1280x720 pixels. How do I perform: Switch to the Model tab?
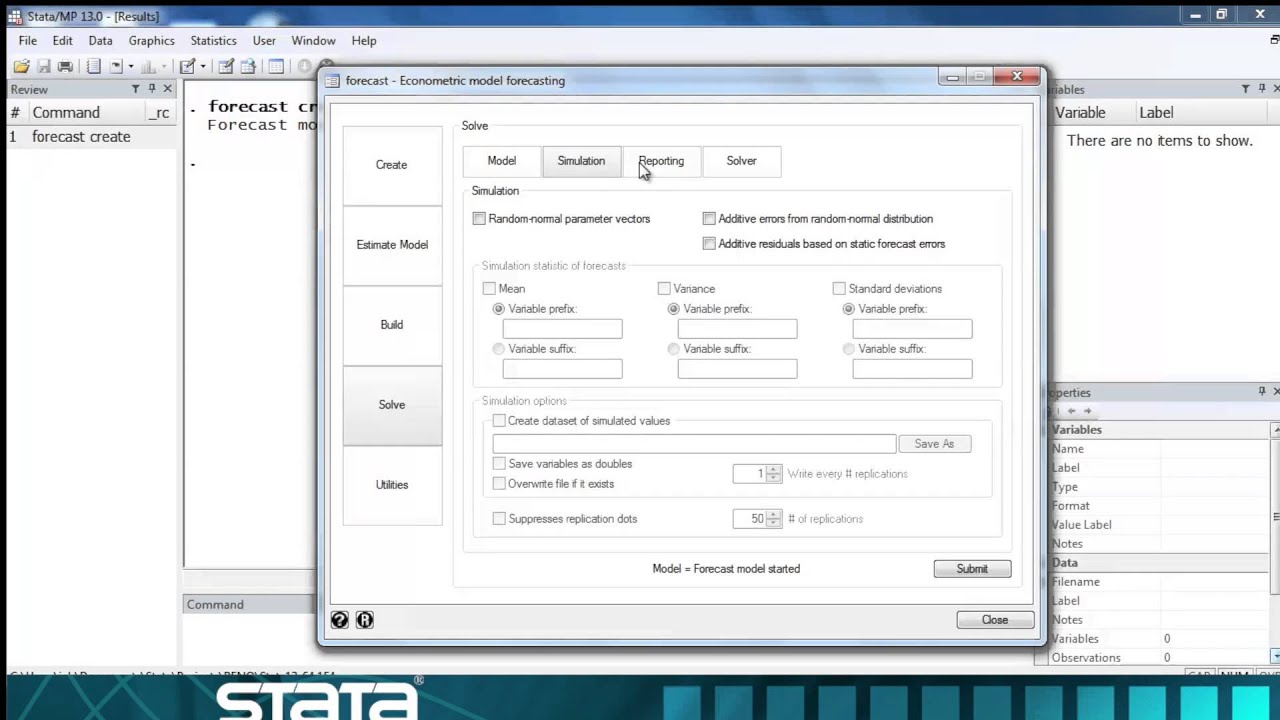coord(502,161)
